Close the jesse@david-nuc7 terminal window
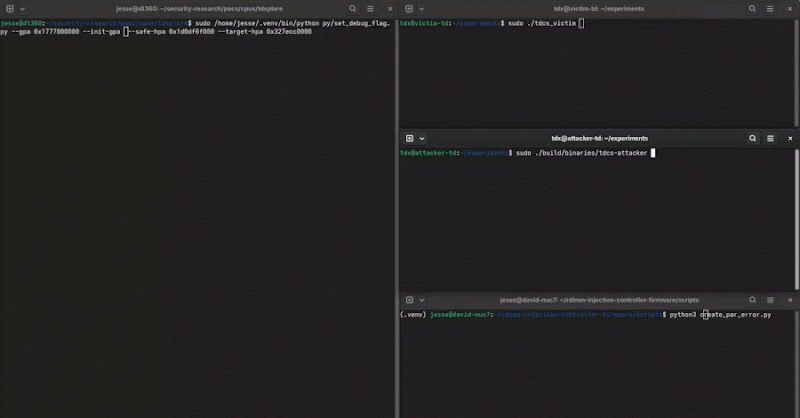The image size is (800, 418). click(x=790, y=300)
